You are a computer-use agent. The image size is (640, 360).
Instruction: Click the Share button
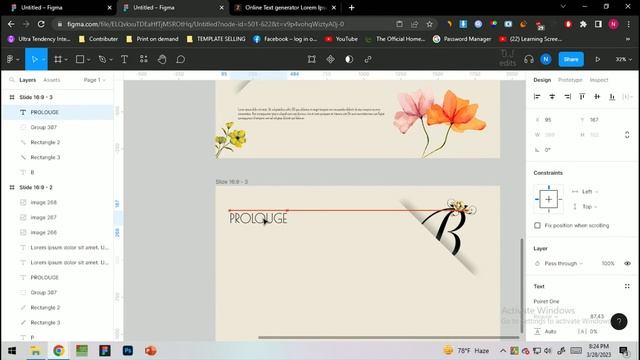[x=571, y=60]
